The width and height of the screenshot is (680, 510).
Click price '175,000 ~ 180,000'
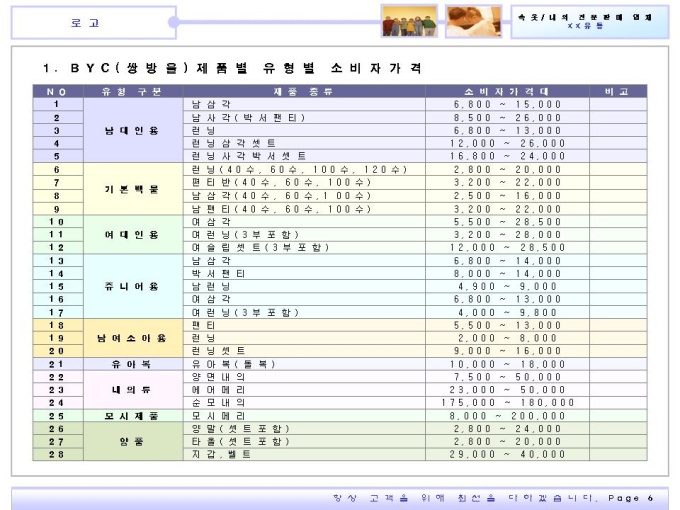507,402
